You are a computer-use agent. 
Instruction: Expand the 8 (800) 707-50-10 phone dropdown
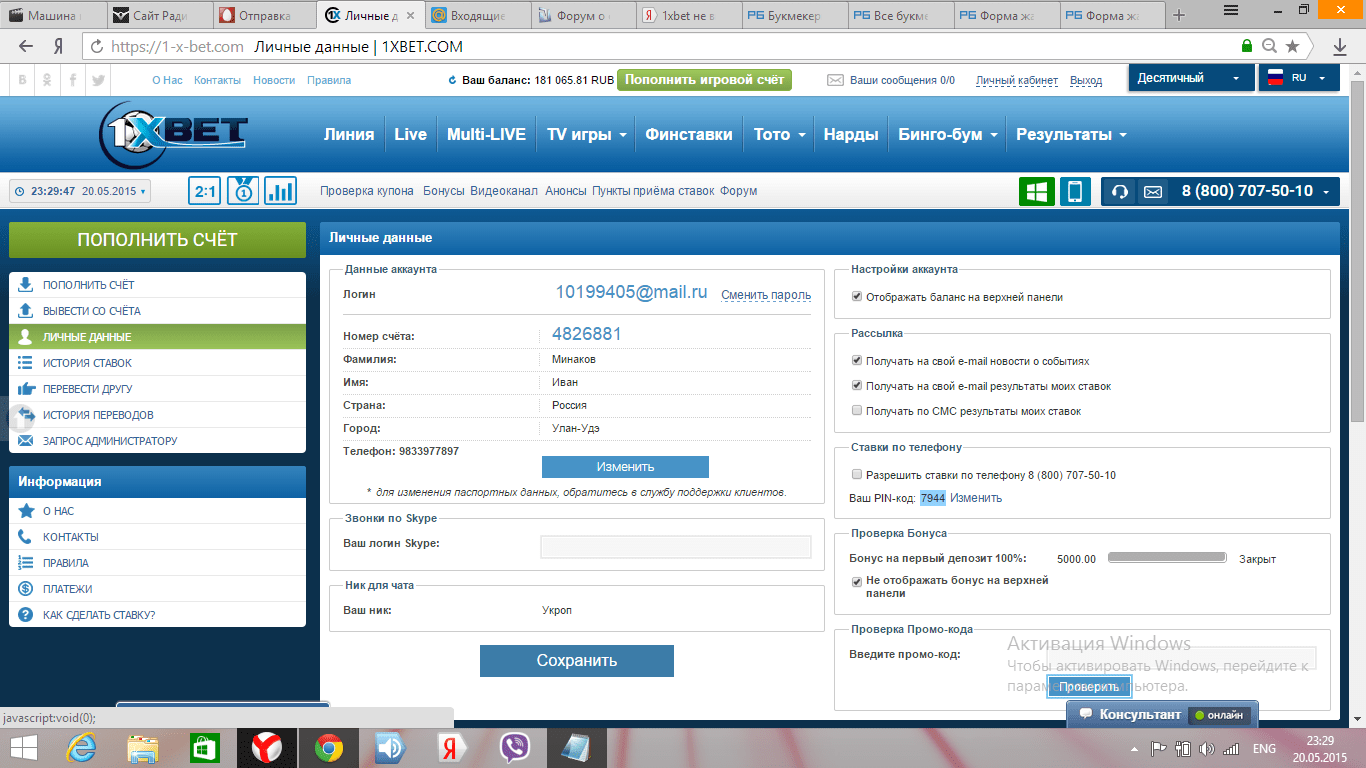[x=1256, y=191]
